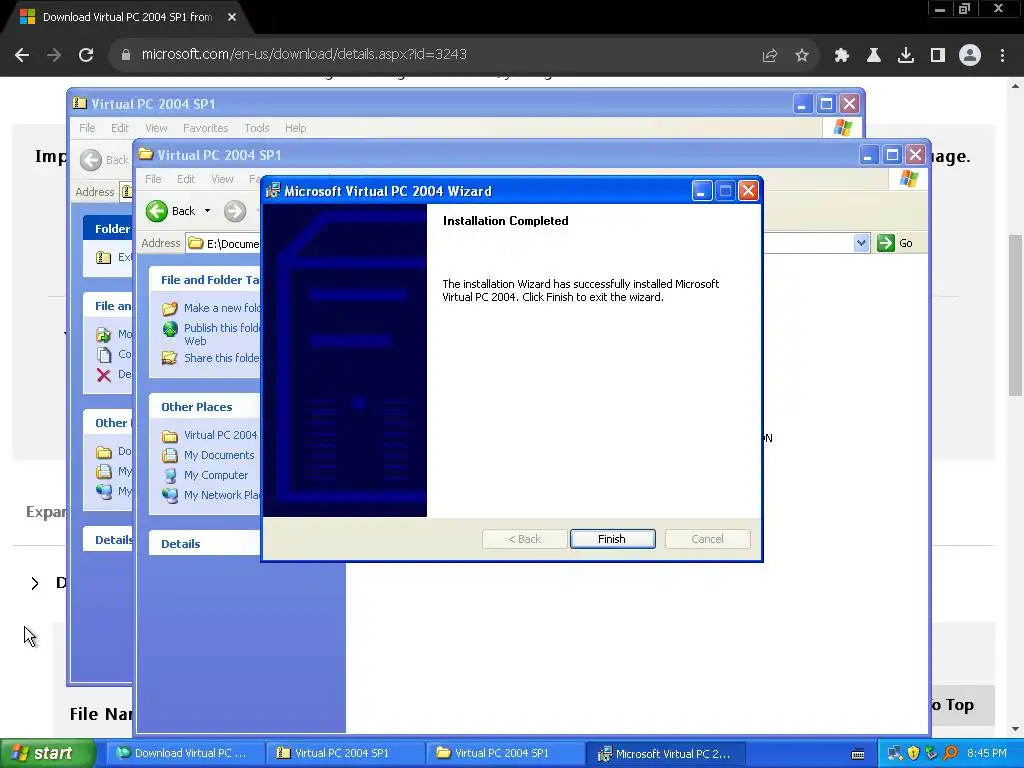
Task: Expand the chevron section on the webpage
Action: pyautogui.click(x=35, y=583)
